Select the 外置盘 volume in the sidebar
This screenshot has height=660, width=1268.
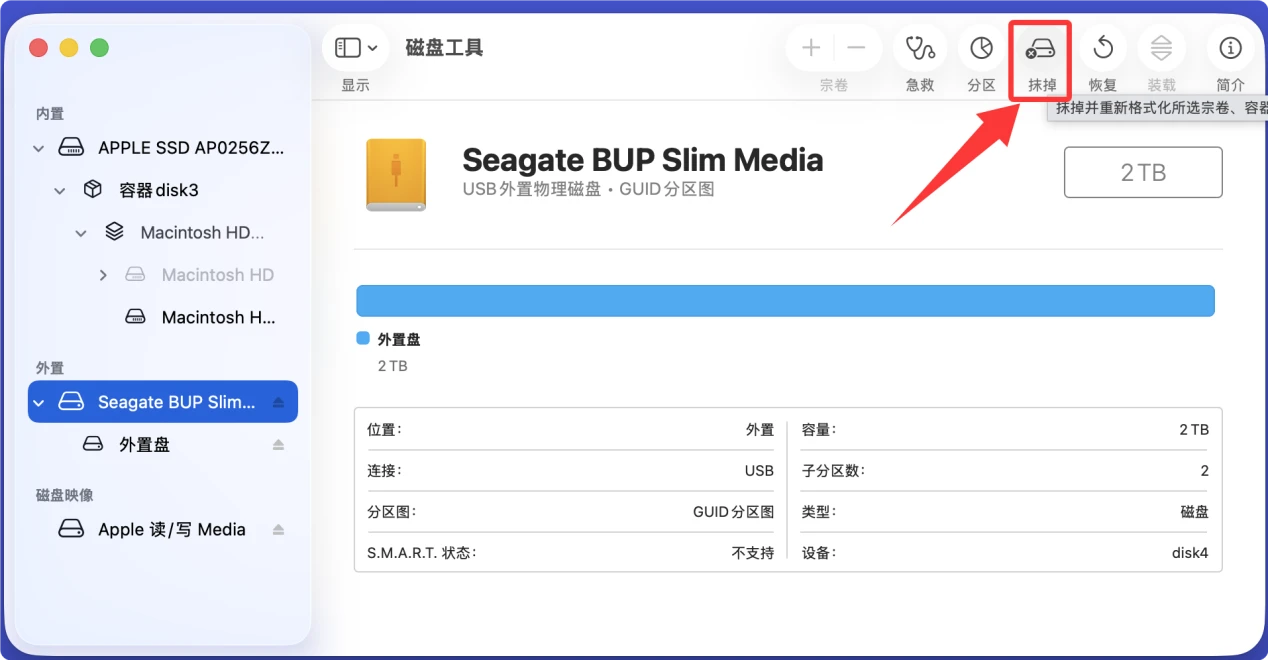[163, 444]
